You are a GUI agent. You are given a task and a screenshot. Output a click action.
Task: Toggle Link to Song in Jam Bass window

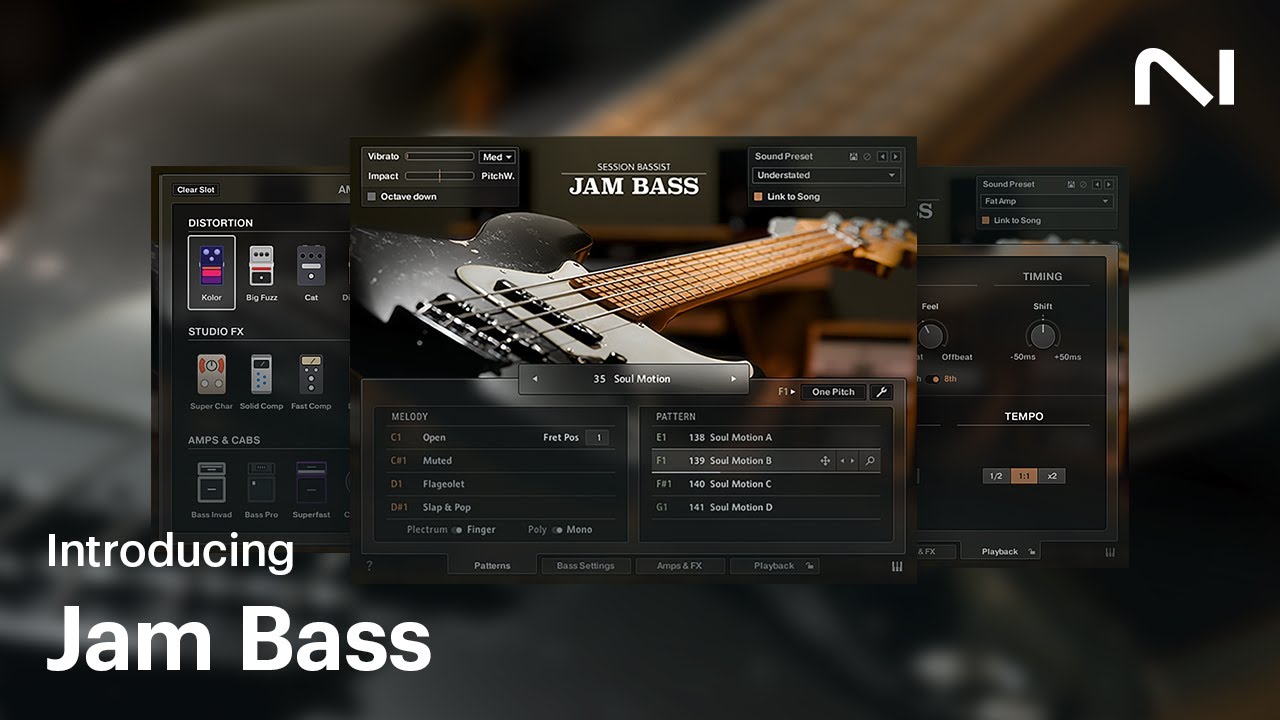(x=758, y=197)
